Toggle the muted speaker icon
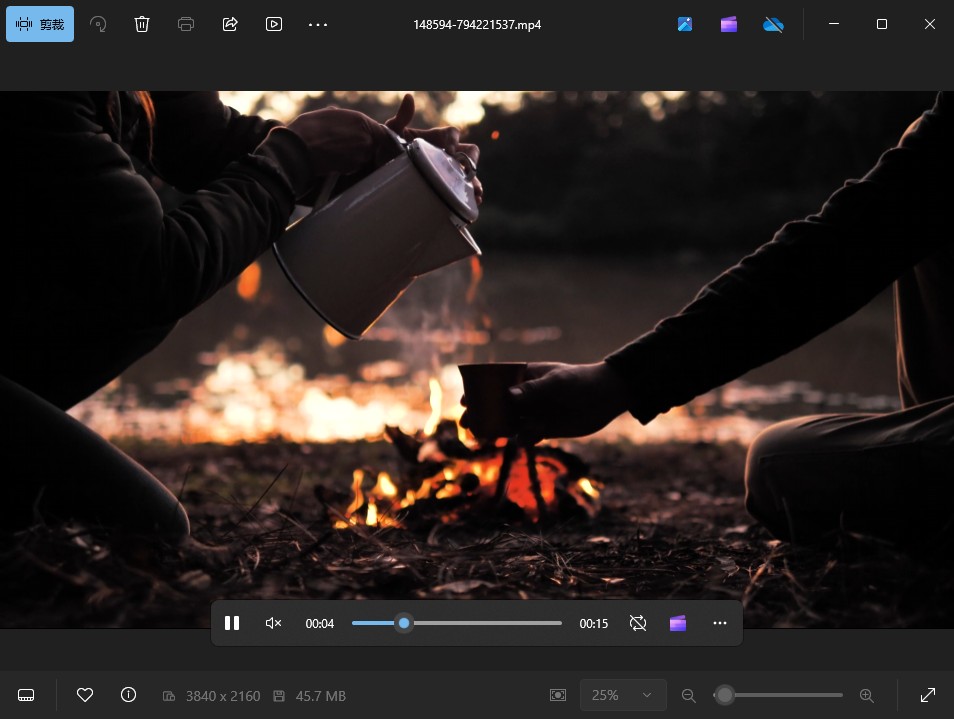954x719 pixels. click(x=273, y=623)
